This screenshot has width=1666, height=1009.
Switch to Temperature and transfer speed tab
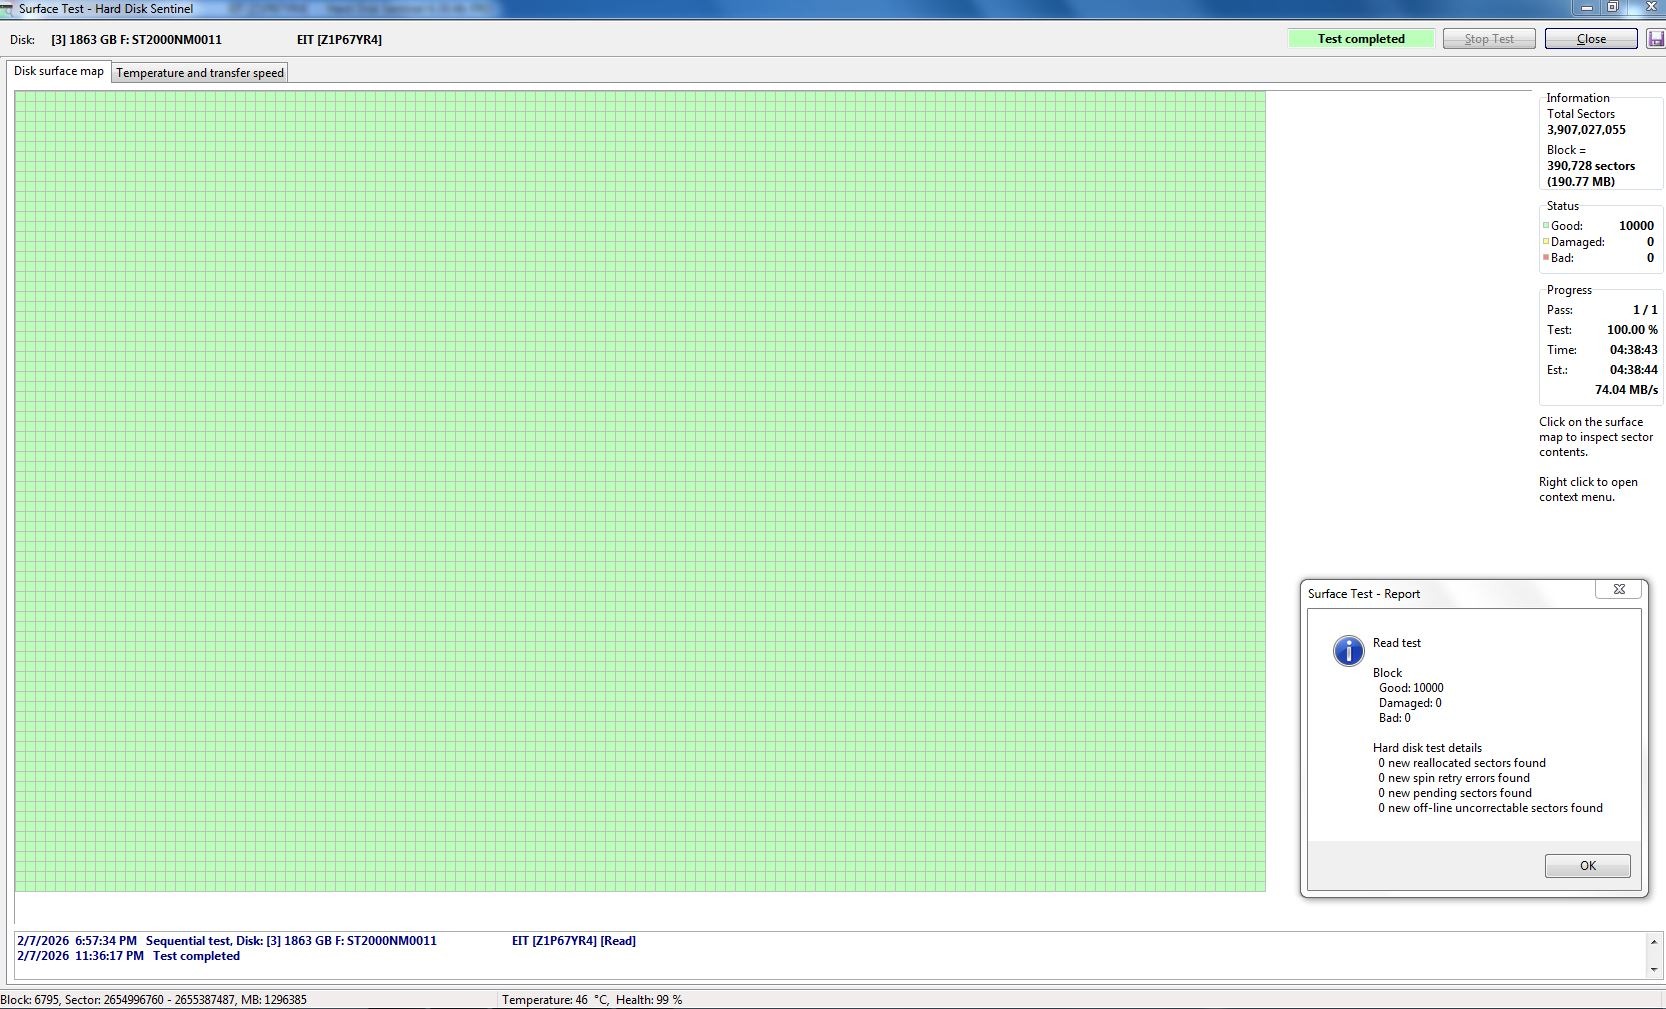[x=200, y=73]
